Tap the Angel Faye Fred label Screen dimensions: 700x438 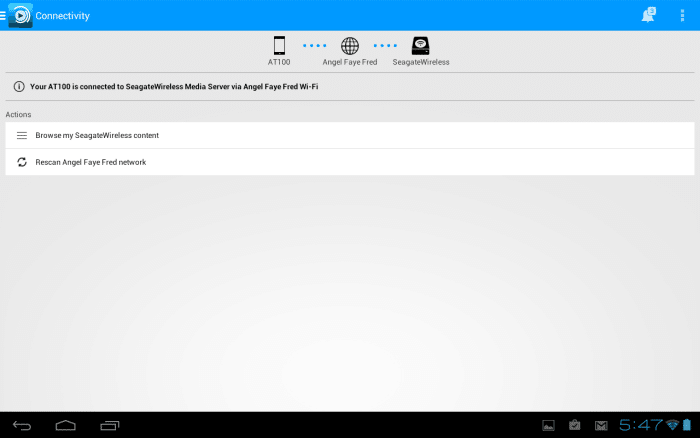(350, 62)
